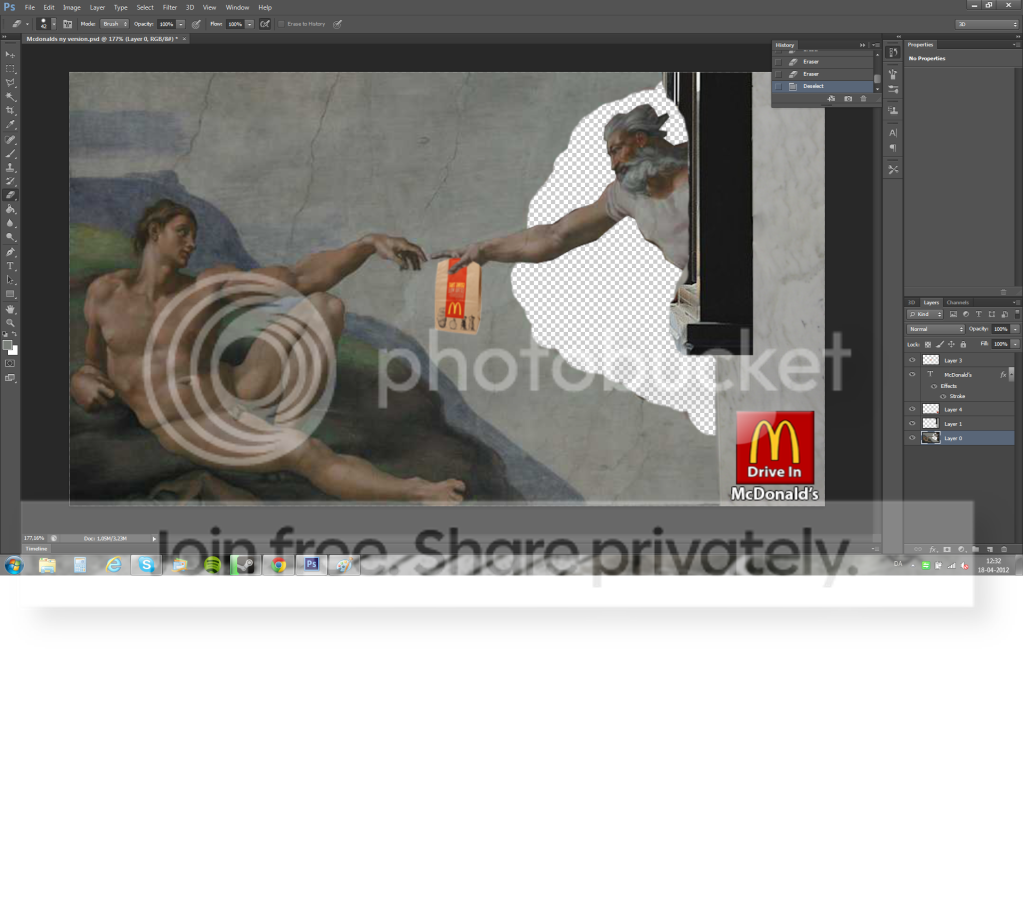This screenshot has width=1023, height=908.
Task: Open the brush preset picker arrow
Action: pos(53,24)
